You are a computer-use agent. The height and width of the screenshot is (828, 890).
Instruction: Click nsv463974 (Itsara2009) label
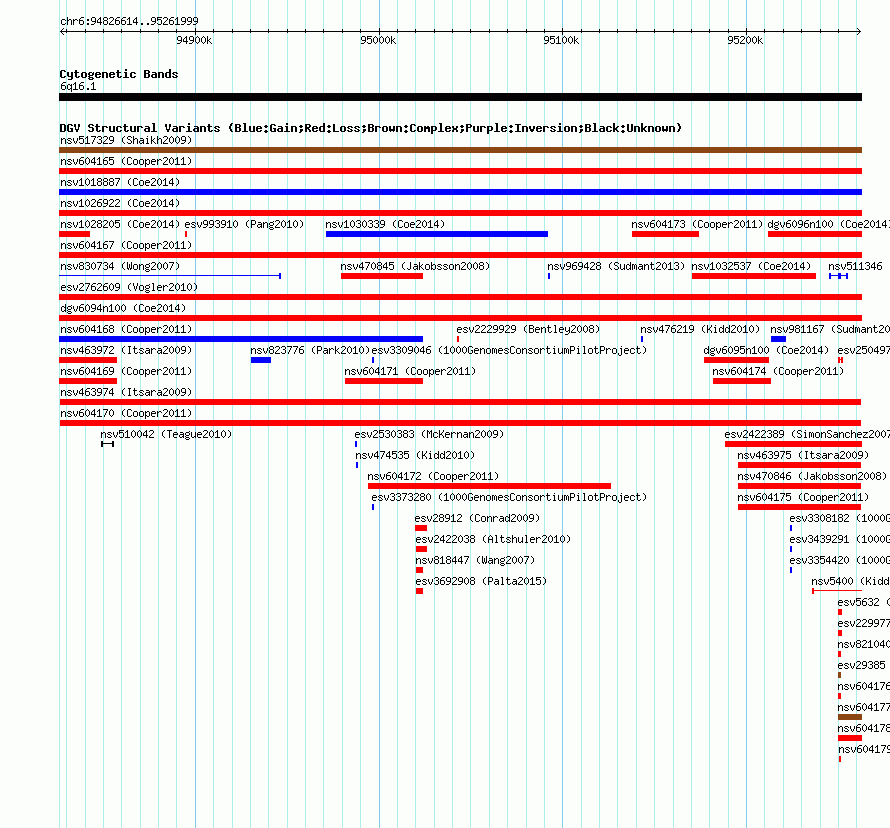(x=126, y=392)
